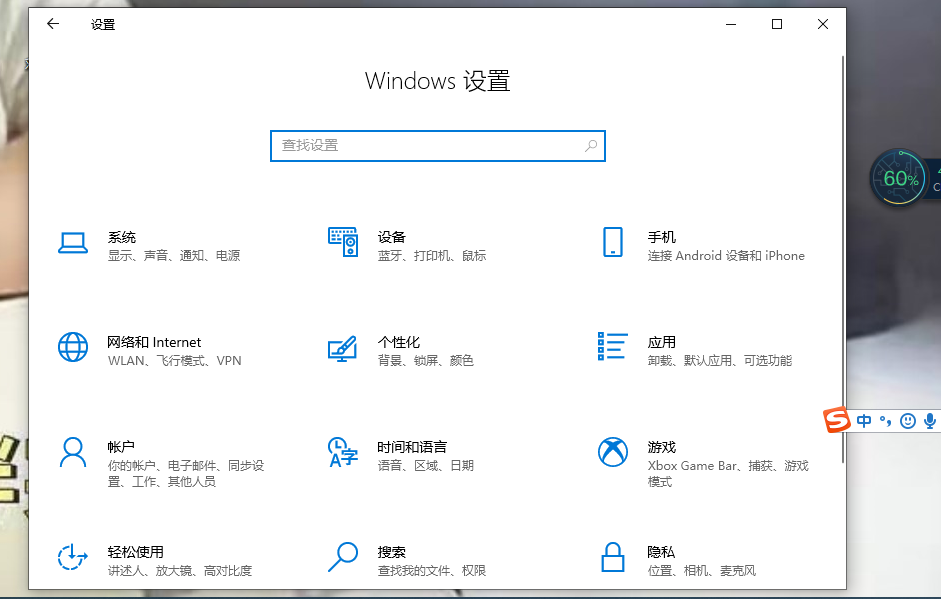Open 帐户 (Accounts) settings

73,452
